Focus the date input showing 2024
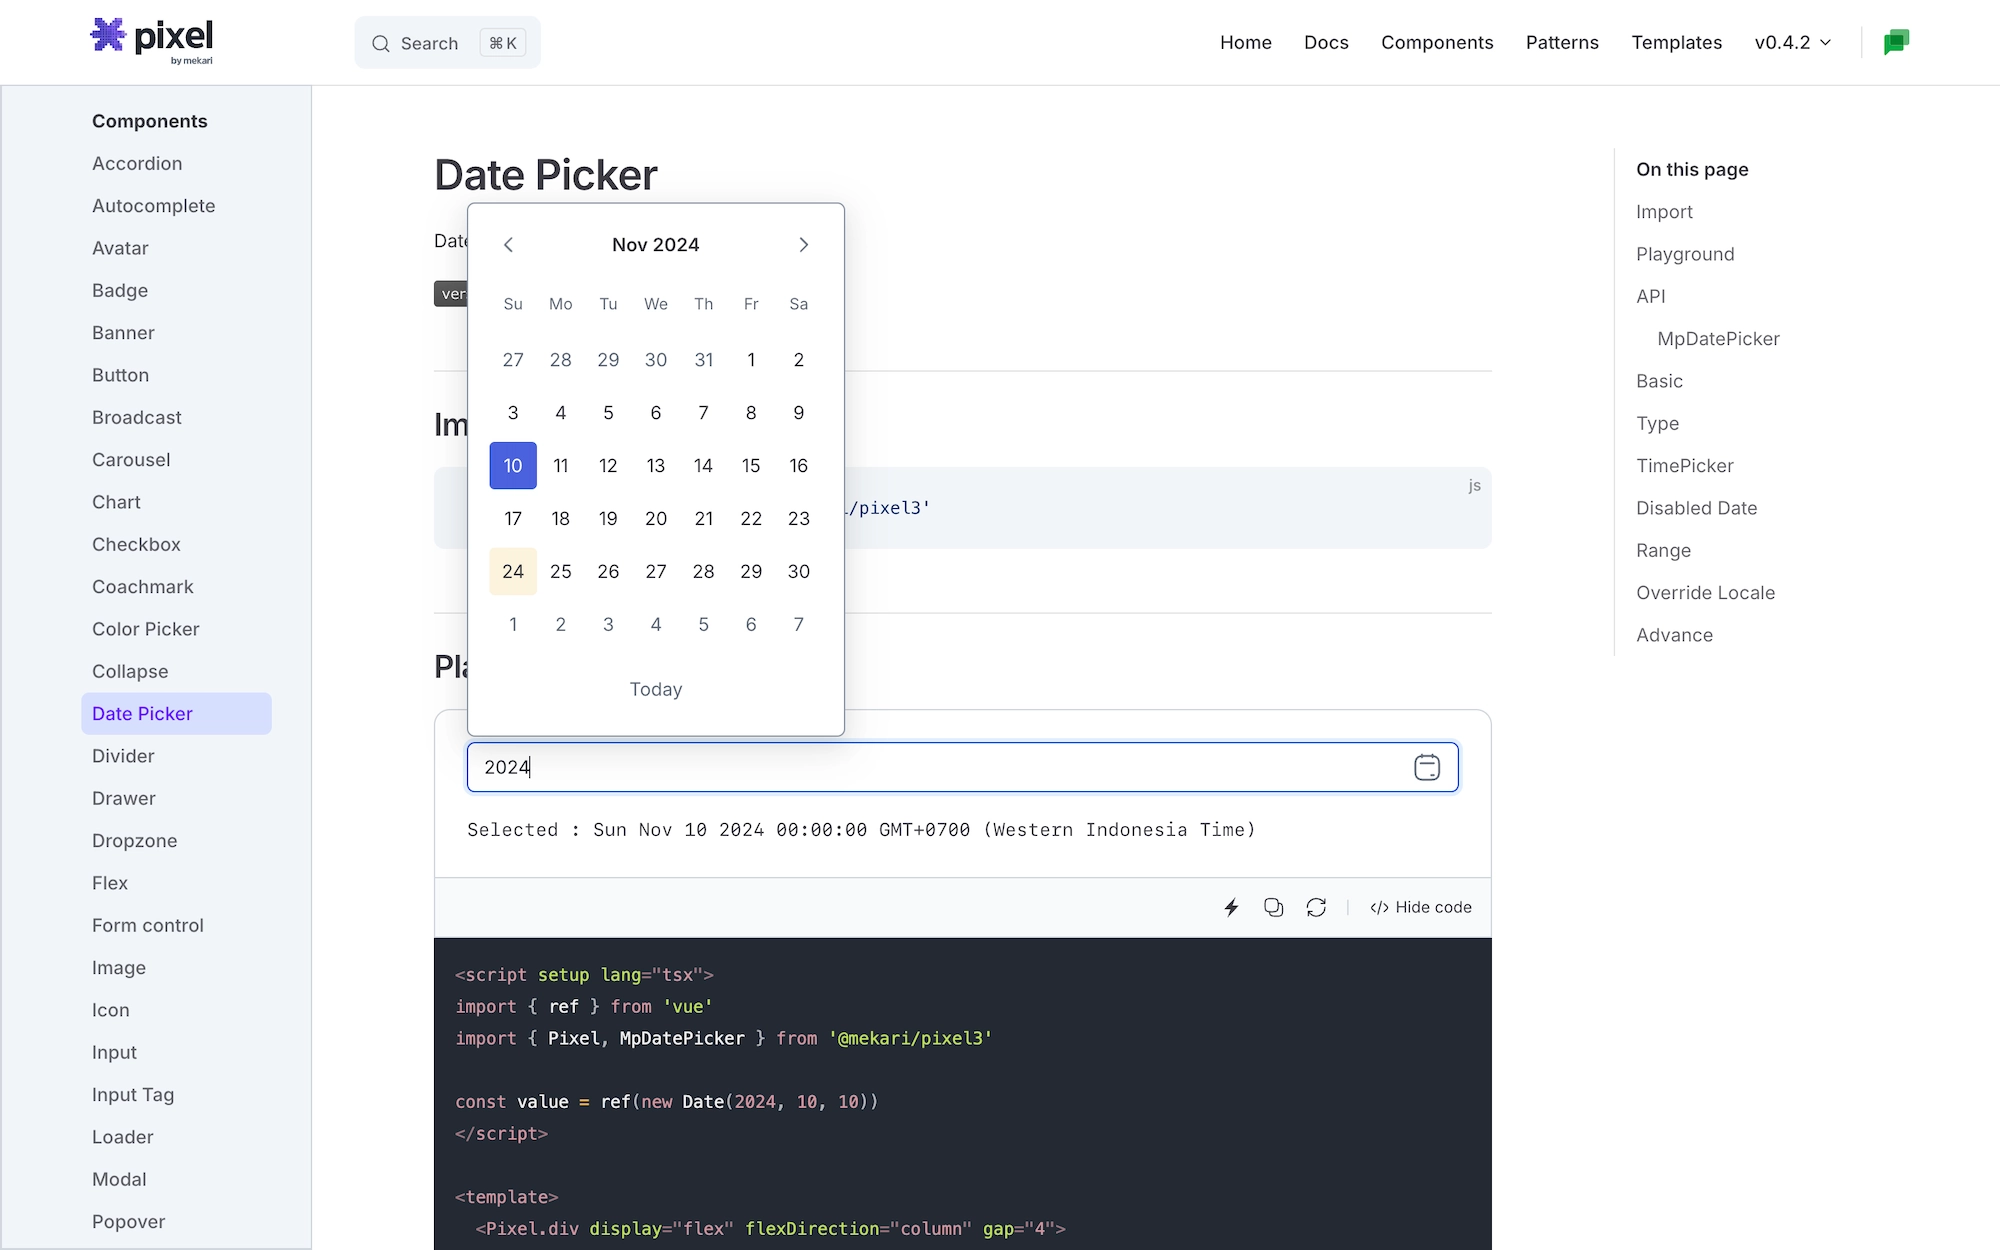 tap(962, 767)
